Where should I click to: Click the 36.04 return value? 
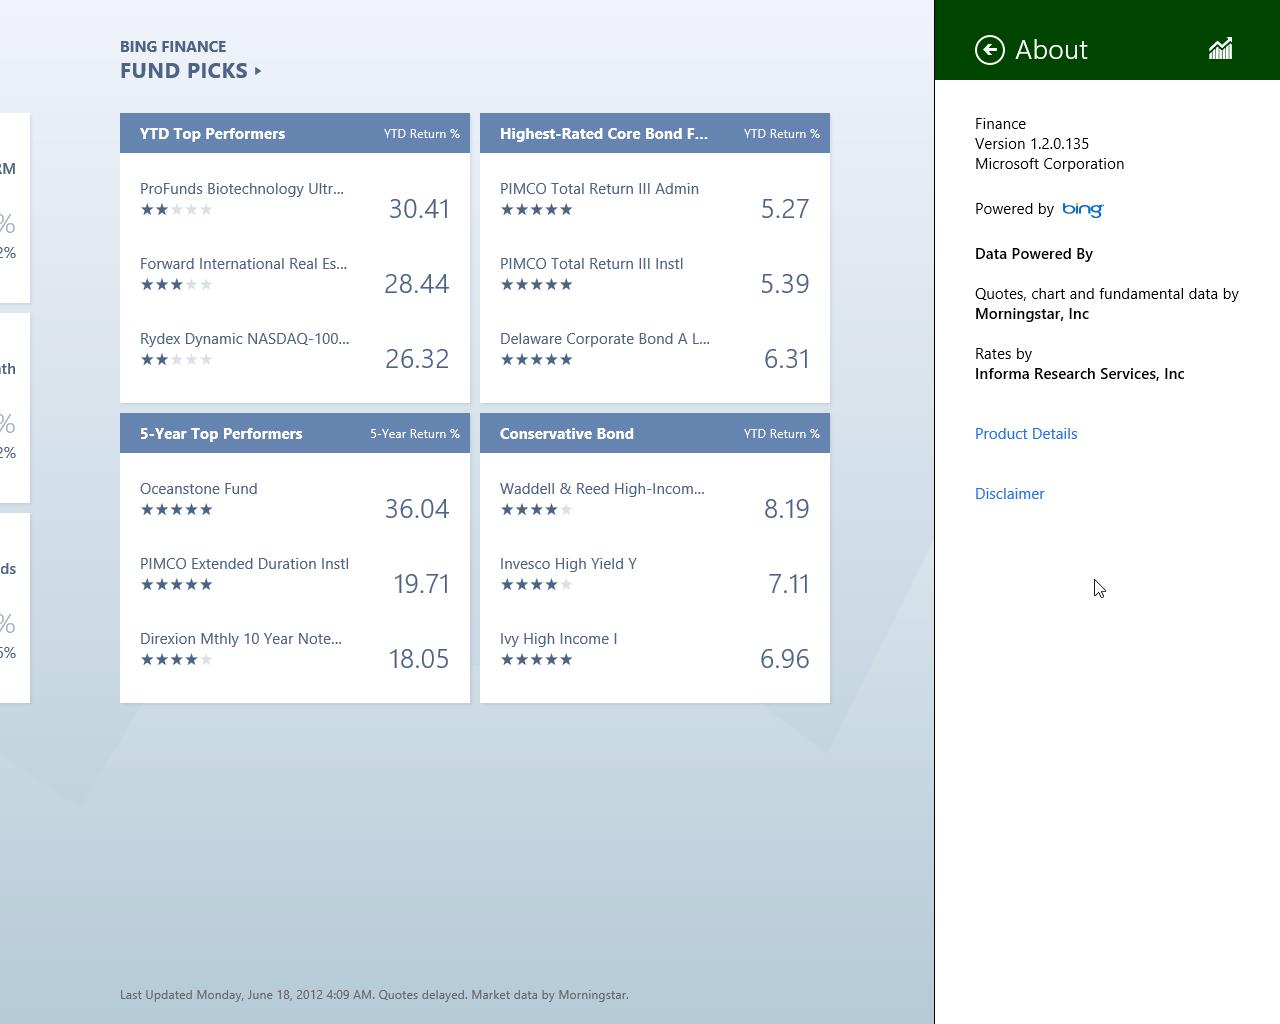(x=417, y=509)
